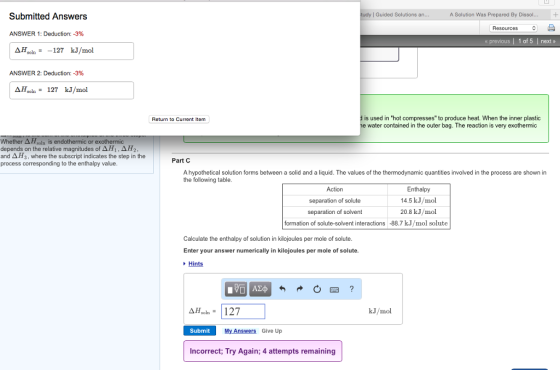Open equation editor help question mark

351,289
